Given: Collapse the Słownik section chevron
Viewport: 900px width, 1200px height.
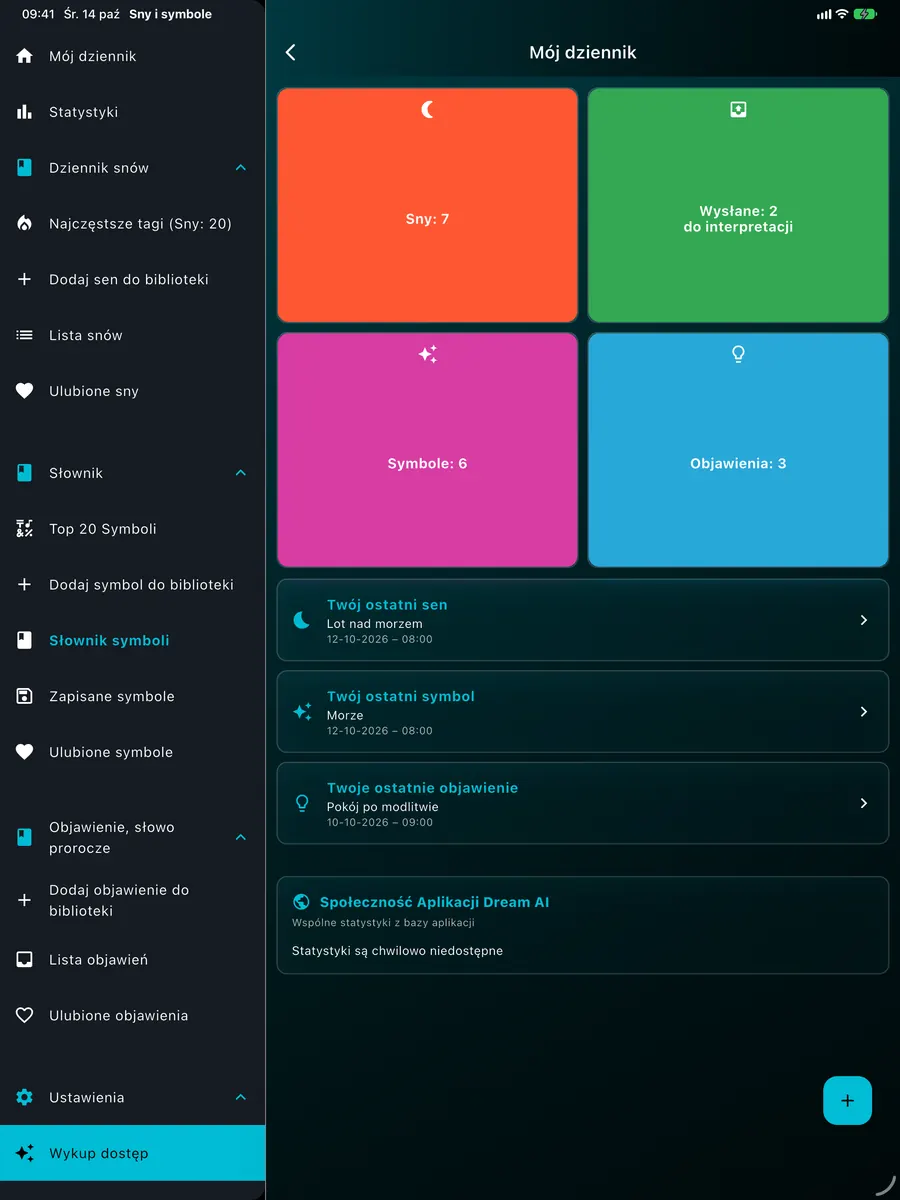Looking at the screenshot, I should tap(240, 473).
